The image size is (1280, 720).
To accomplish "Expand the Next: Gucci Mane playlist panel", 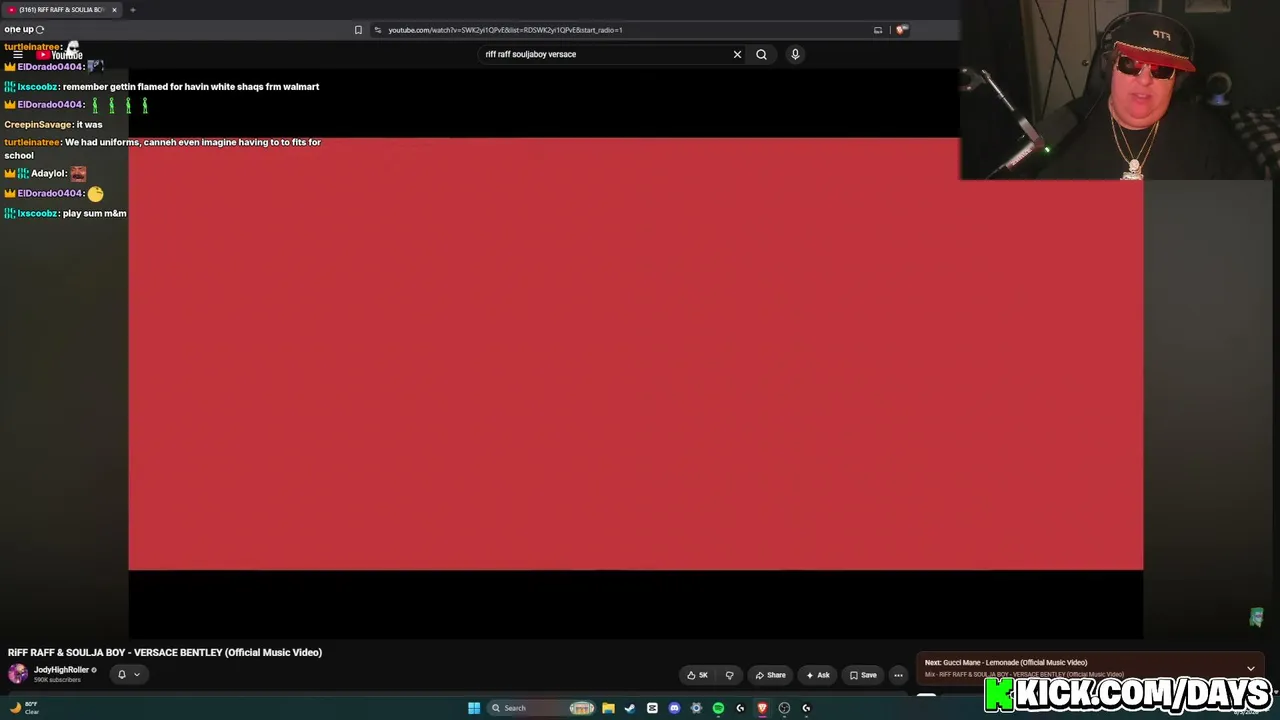I will tap(1250, 668).
